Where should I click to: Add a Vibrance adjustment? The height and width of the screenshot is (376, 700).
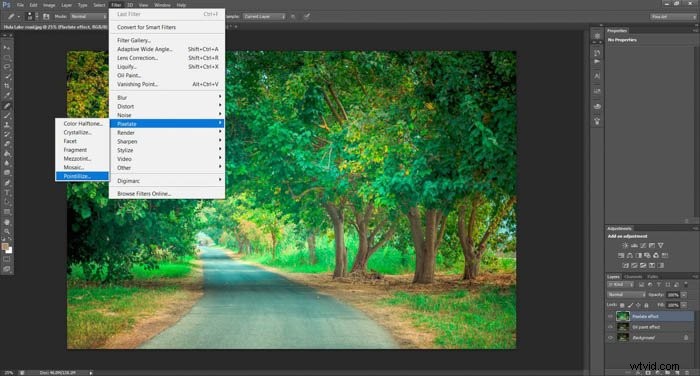(661, 245)
